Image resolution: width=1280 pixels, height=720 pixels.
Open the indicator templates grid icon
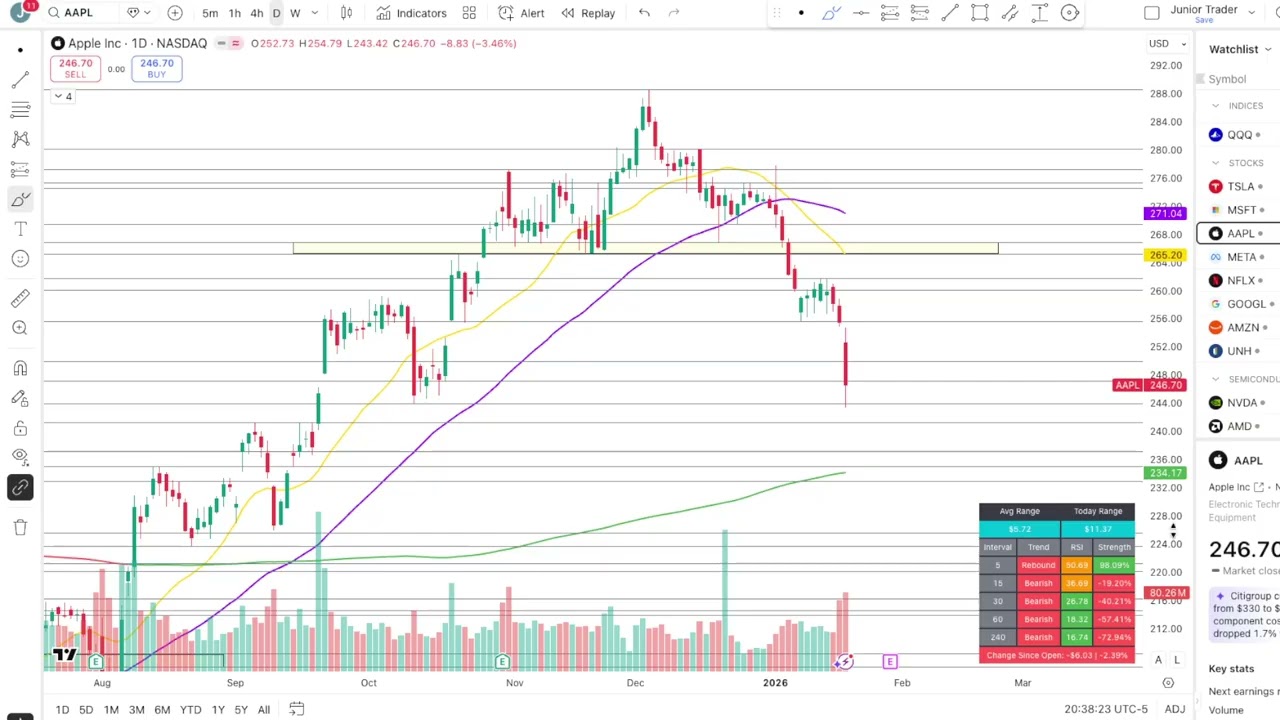pyautogui.click(x=469, y=13)
